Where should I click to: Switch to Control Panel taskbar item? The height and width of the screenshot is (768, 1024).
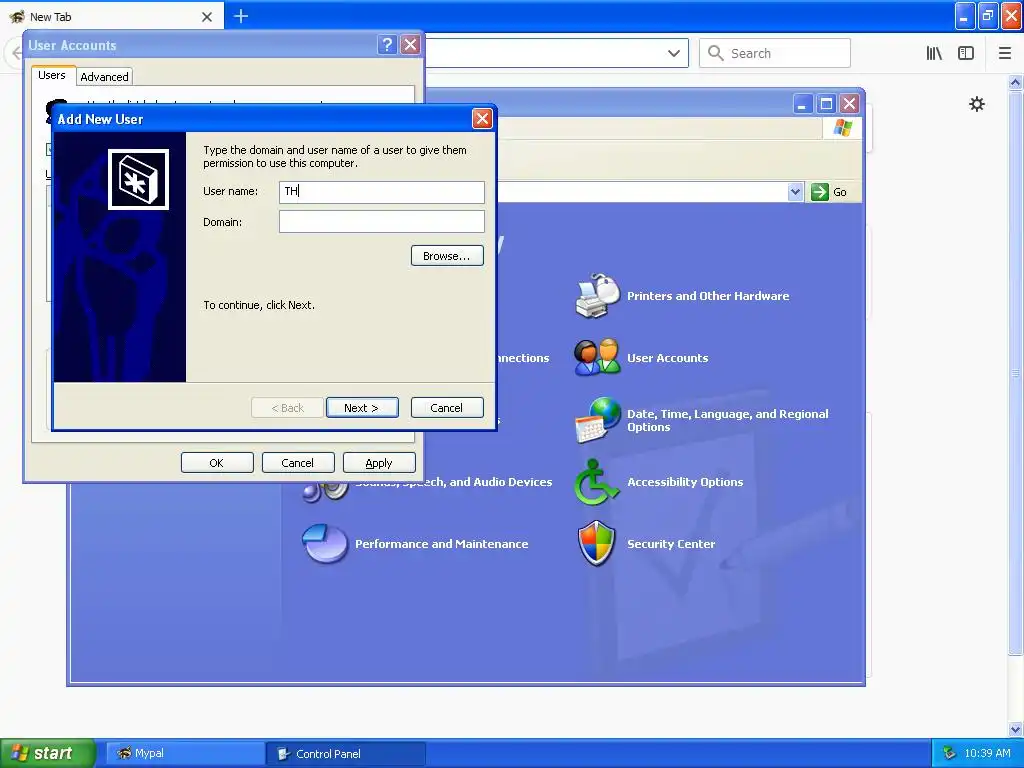click(346, 754)
